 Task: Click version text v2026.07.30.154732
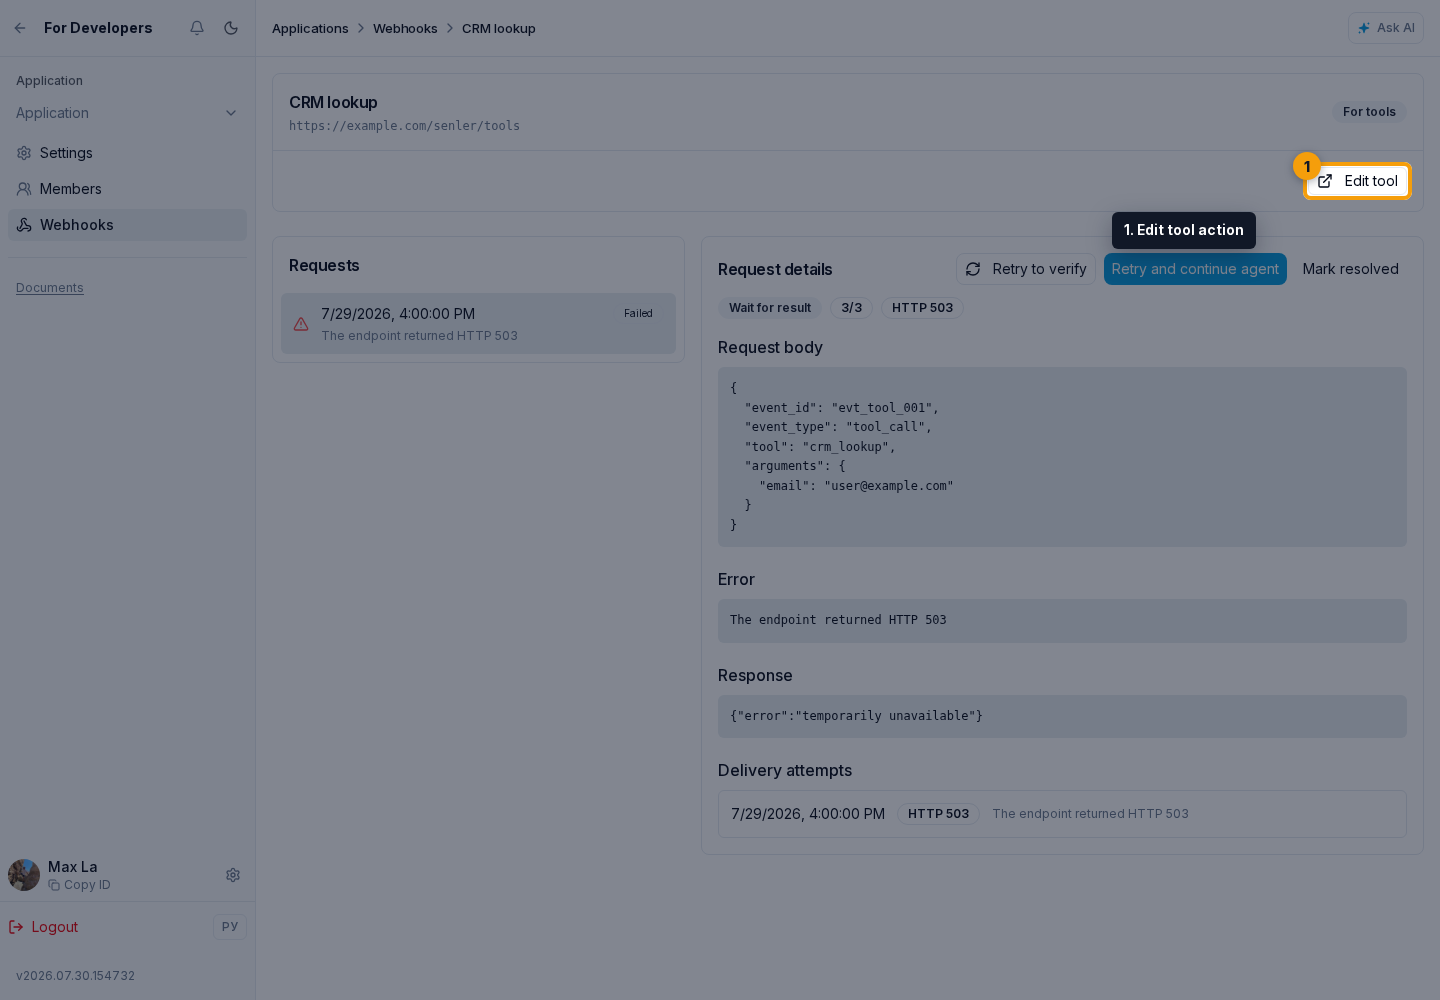coord(75,976)
